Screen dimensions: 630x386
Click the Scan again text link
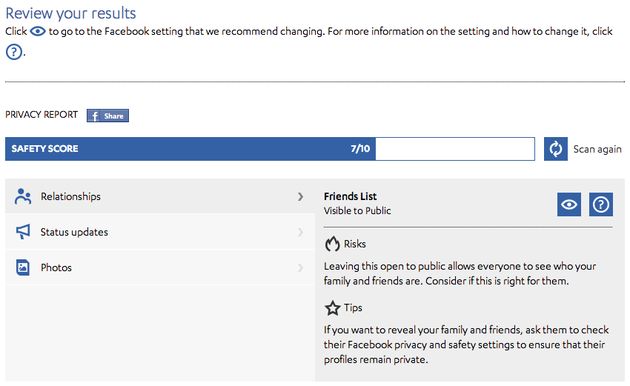point(597,149)
